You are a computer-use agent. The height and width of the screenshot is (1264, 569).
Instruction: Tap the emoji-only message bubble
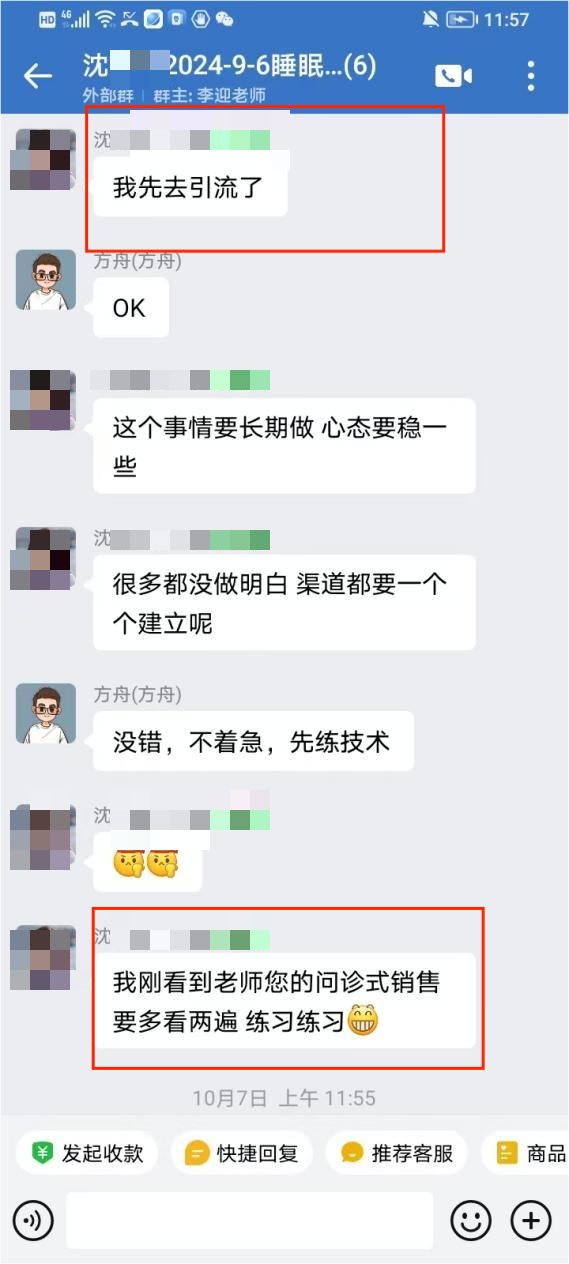coord(148,862)
